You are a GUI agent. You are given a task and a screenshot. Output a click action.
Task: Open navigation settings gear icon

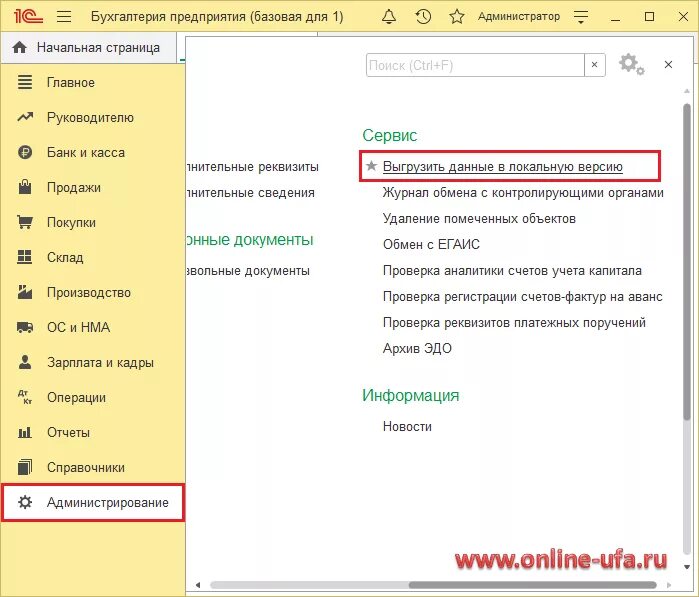[x=631, y=65]
